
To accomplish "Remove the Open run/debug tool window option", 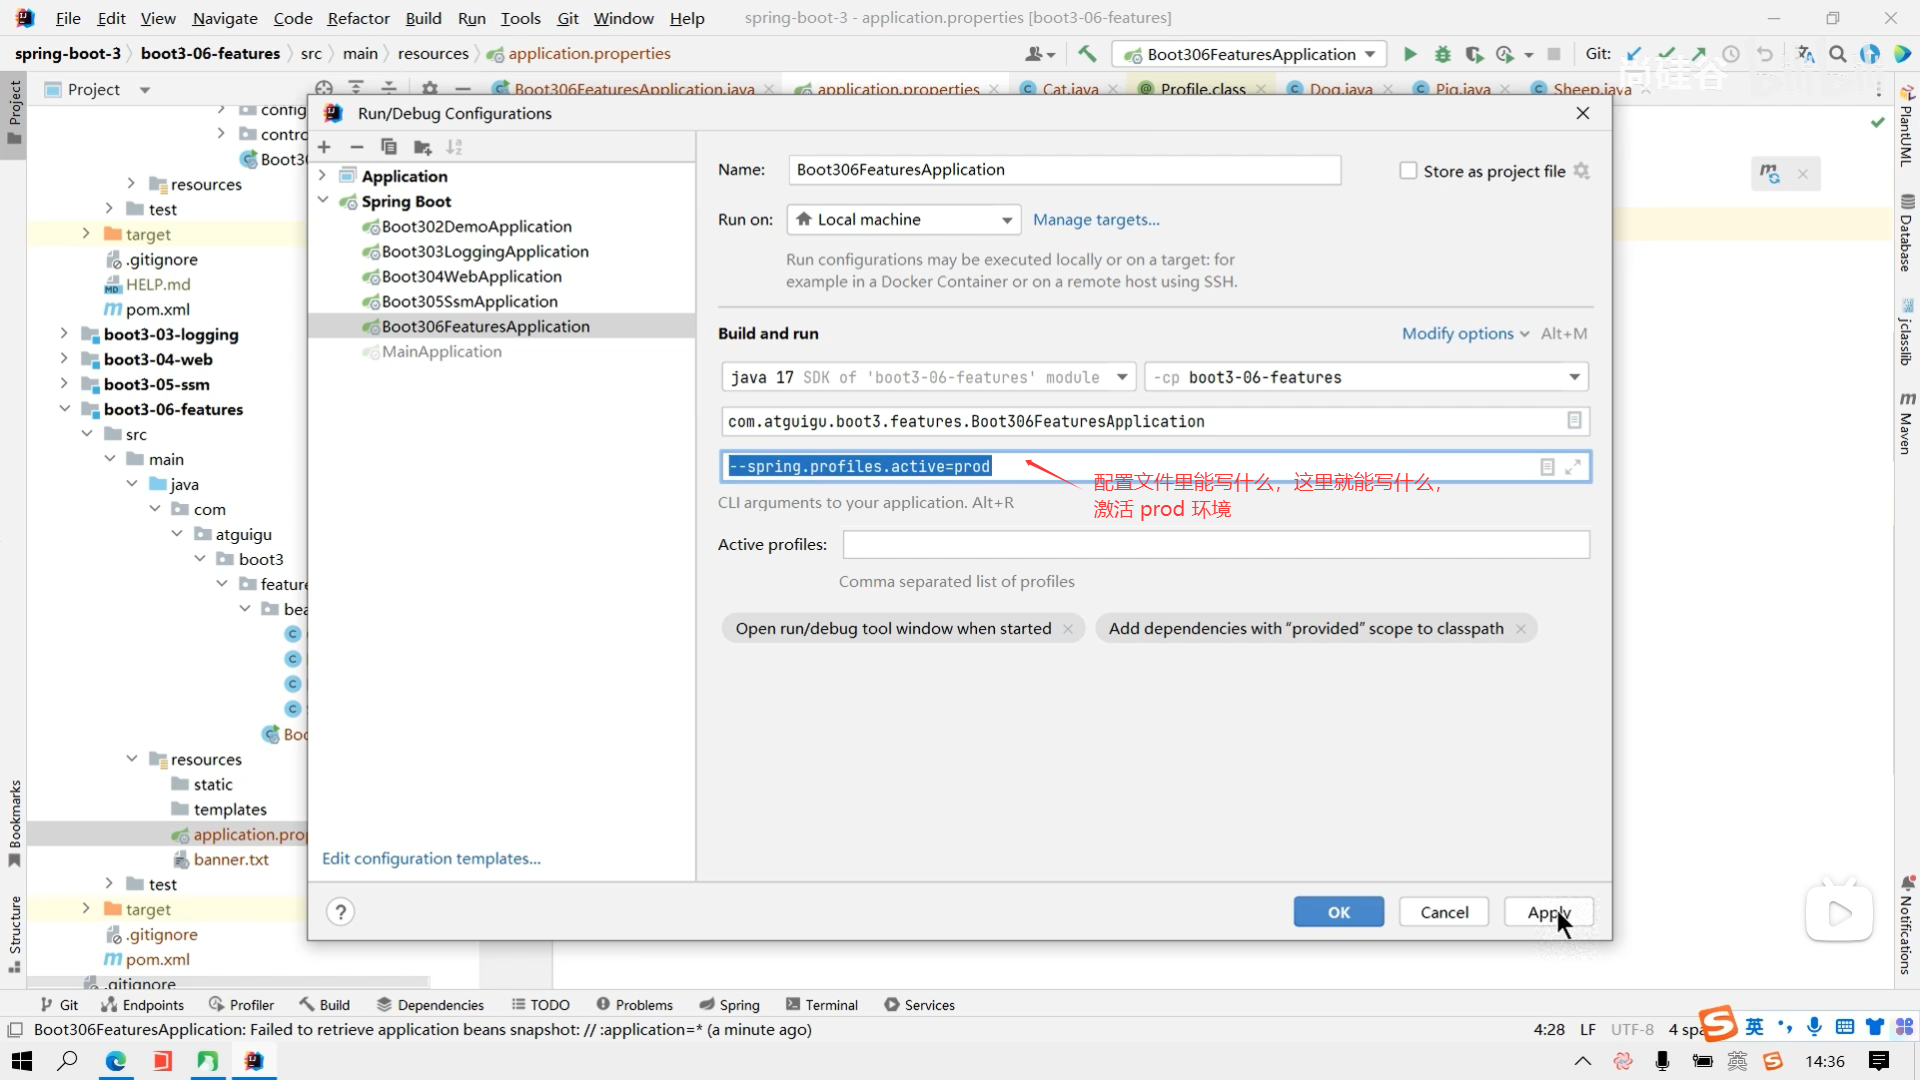I will click(x=1068, y=629).
